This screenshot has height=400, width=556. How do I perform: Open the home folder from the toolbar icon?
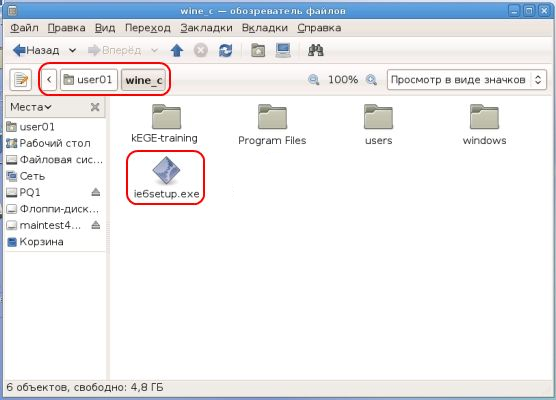[258, 50]
